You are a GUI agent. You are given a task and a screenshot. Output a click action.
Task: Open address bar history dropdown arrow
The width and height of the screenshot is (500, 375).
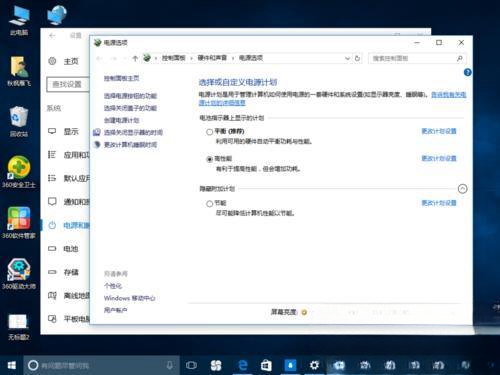tap(347, 58)
